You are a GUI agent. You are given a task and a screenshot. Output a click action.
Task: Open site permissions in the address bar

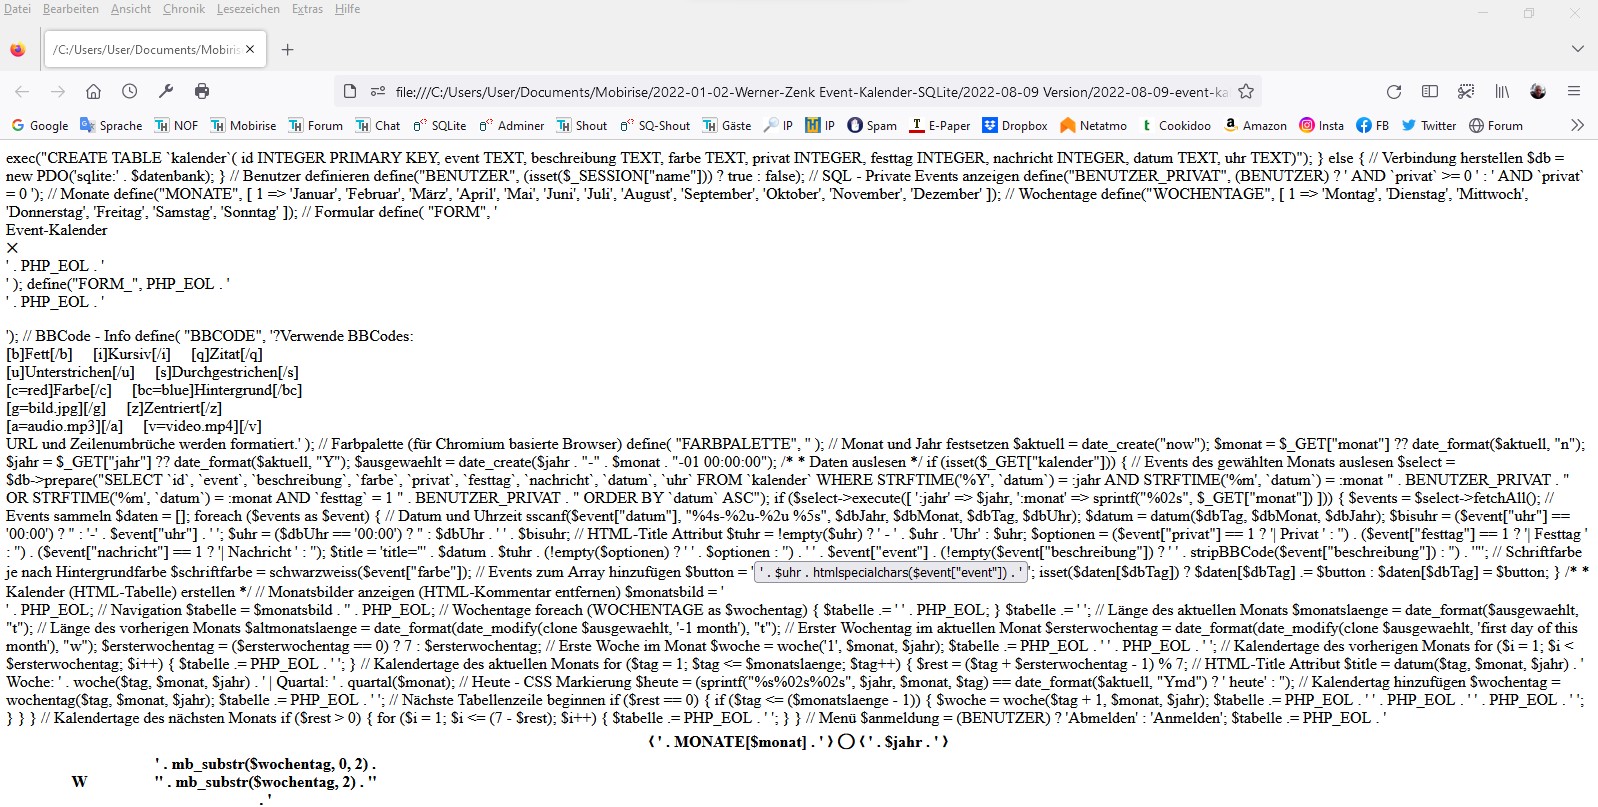(378, 92)
